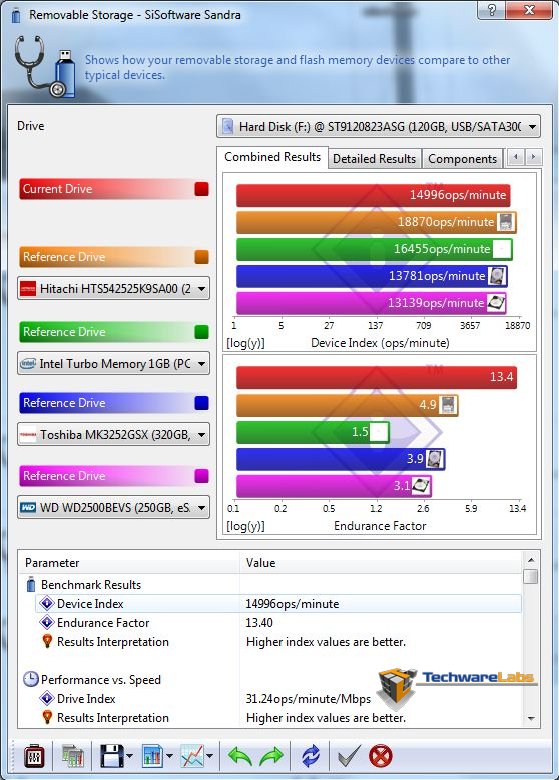Click the checkmark OK icon
Image resolution: width=559 pixels, height=780 pixels.
(x=349, y=756)
